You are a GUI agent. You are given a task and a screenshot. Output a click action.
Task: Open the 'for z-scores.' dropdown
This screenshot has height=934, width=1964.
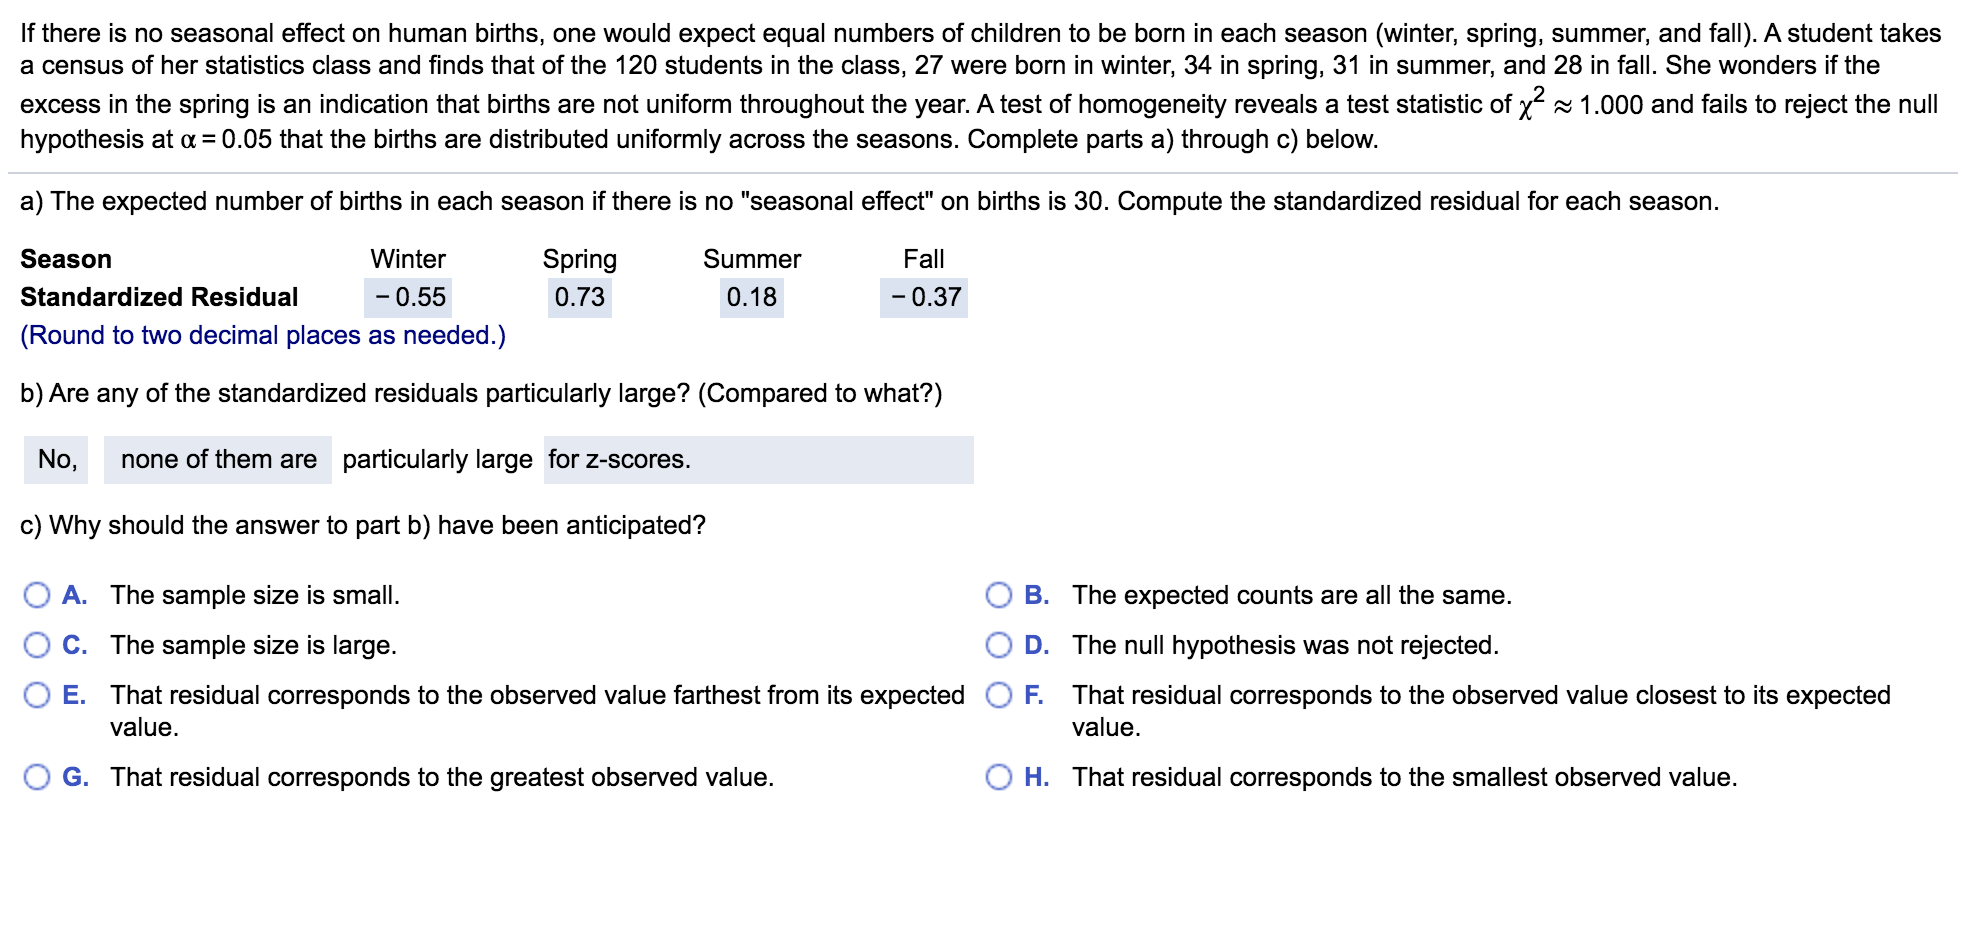click(x=758, y=460)
